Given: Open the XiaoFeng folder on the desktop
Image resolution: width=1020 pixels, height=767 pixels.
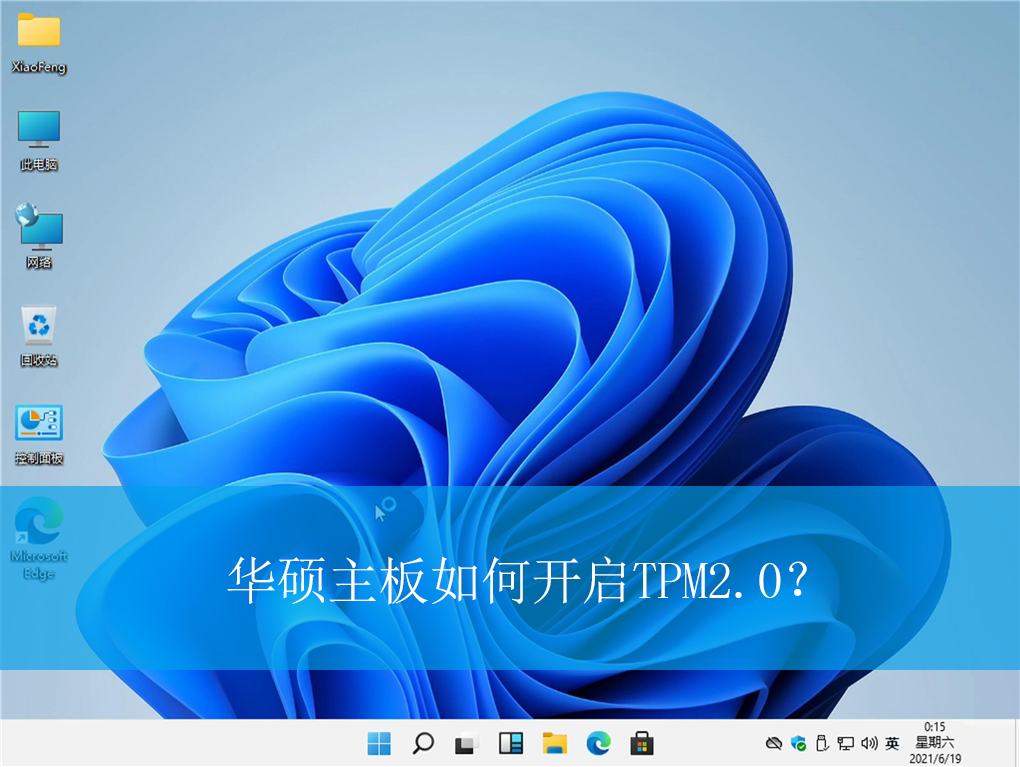Looking at the screenshot, I should (40, 40).
